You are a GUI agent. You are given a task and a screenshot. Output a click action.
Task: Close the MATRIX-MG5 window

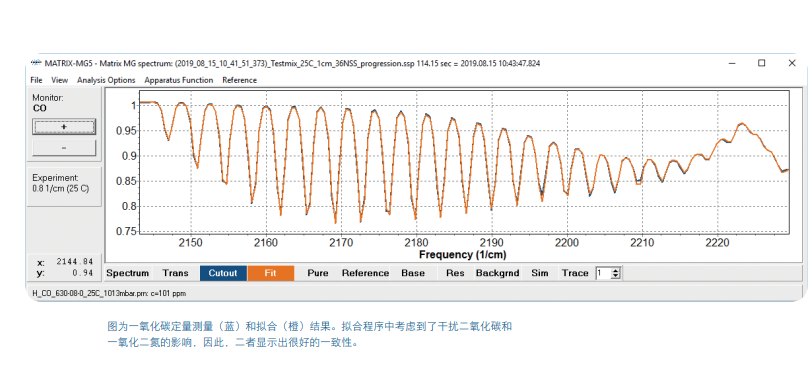click(x=792, y=63)
